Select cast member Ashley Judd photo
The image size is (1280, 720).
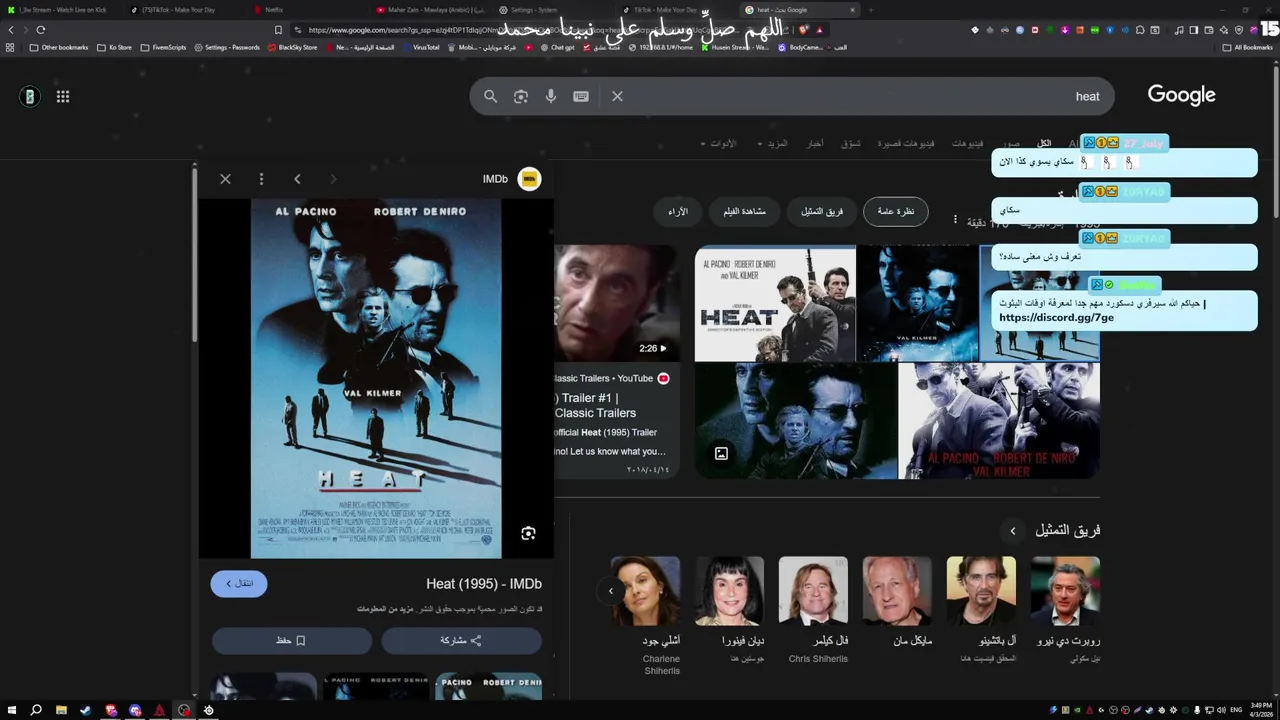coord(645,591)
